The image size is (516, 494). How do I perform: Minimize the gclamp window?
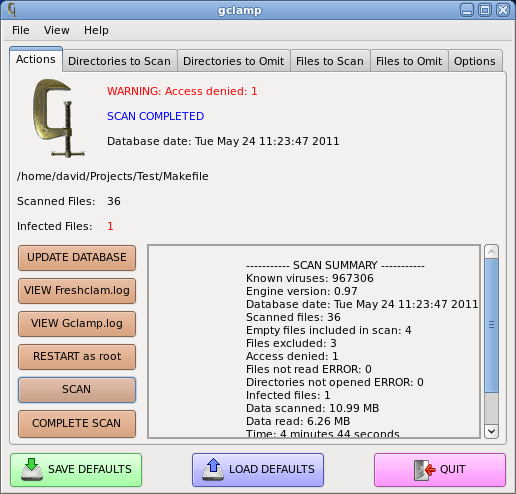tap(467, 10)
